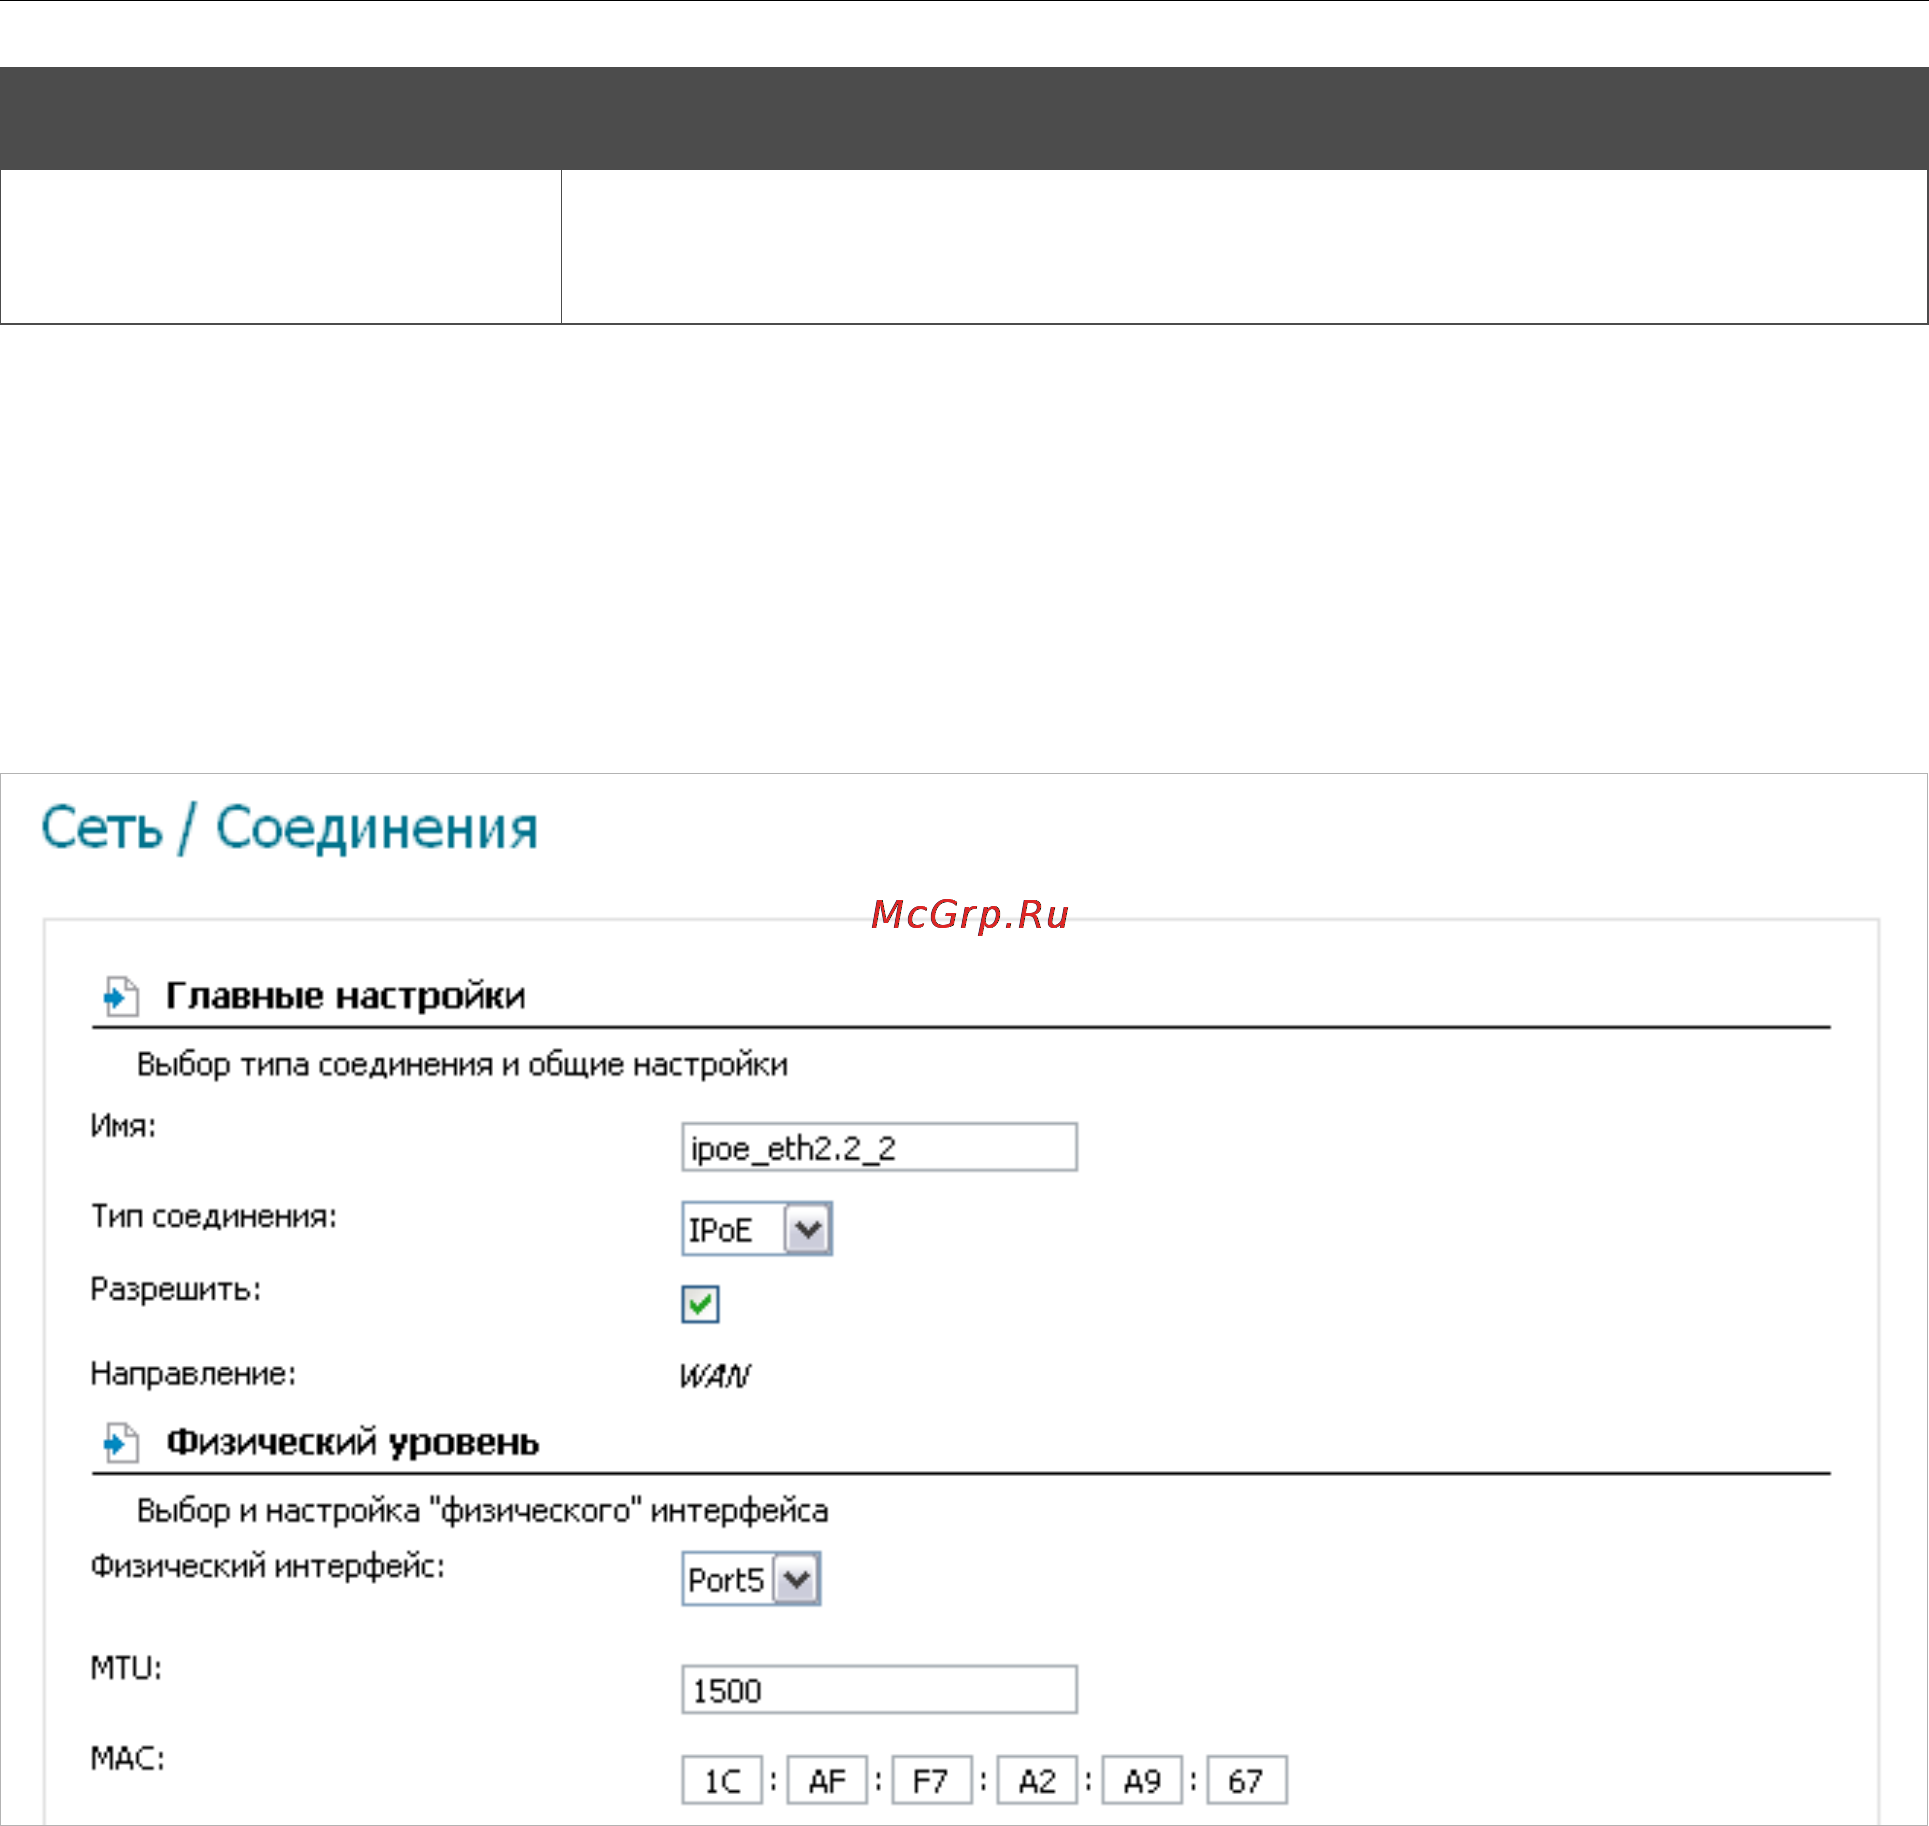Click the Направление label
1929x1826 pixels.
click(194, 1374)
